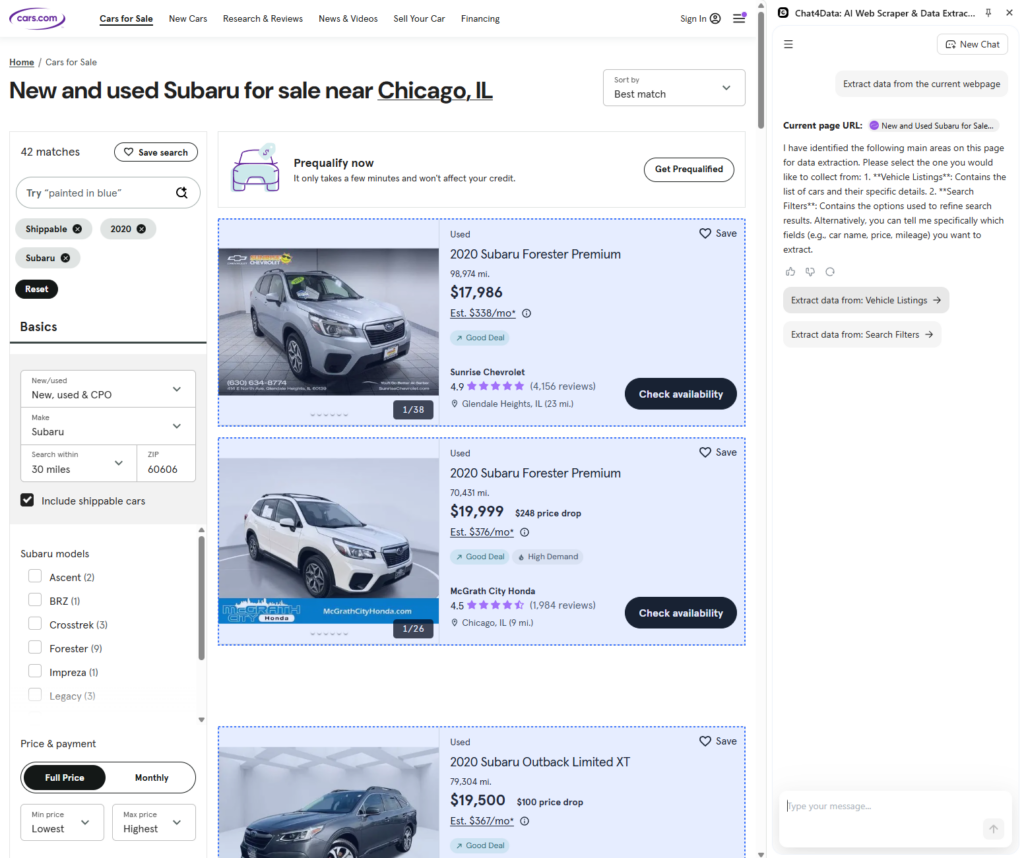Go to Sell Your Car tab
Screen dimensions: 1024x858
coord(419,18)
